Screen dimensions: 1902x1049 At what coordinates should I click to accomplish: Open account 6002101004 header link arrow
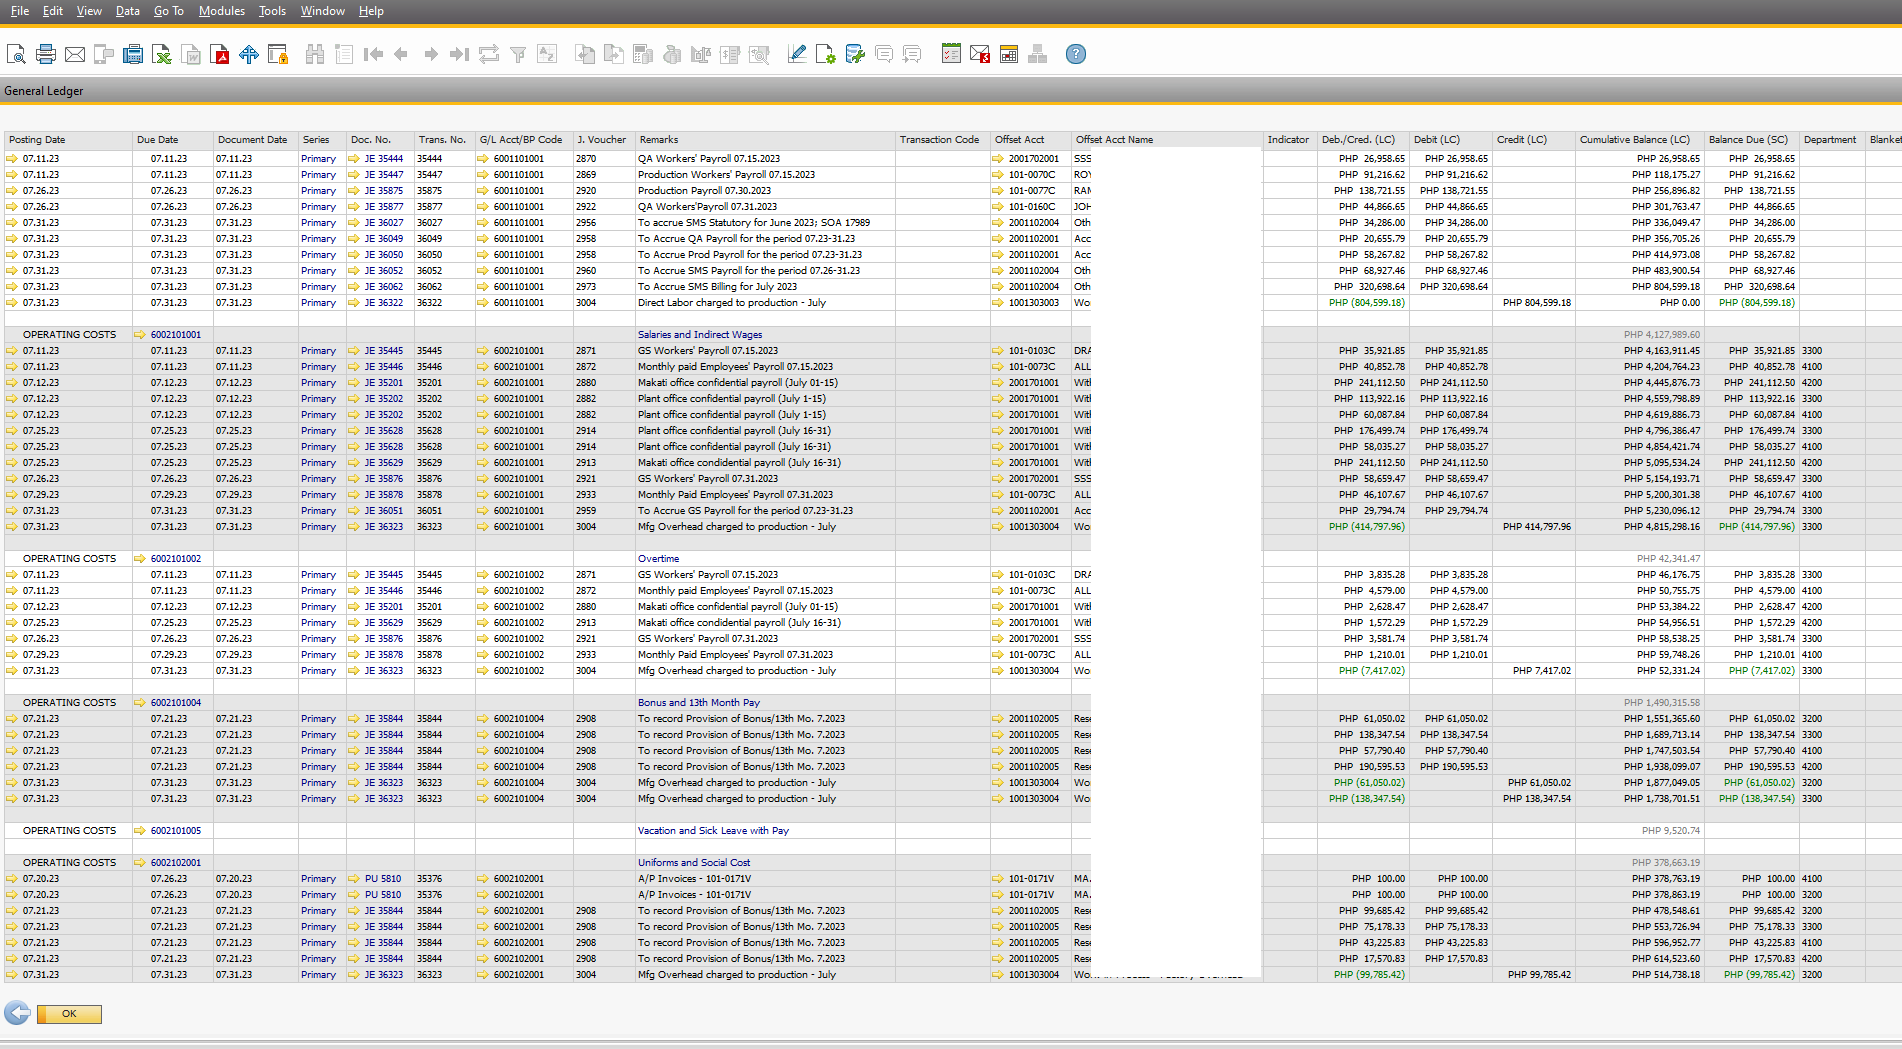140,703
